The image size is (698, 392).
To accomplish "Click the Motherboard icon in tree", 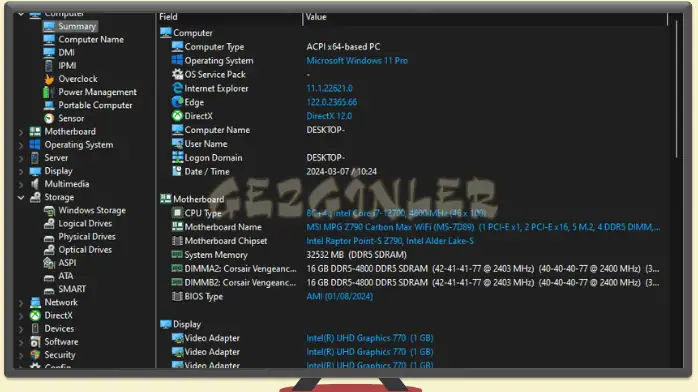I will point(35,132).
